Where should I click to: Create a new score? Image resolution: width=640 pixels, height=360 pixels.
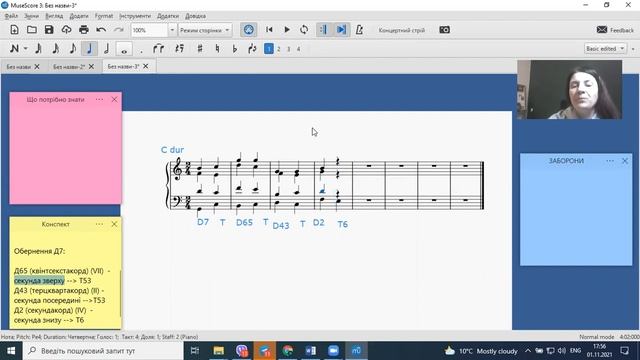coord(14,30)
